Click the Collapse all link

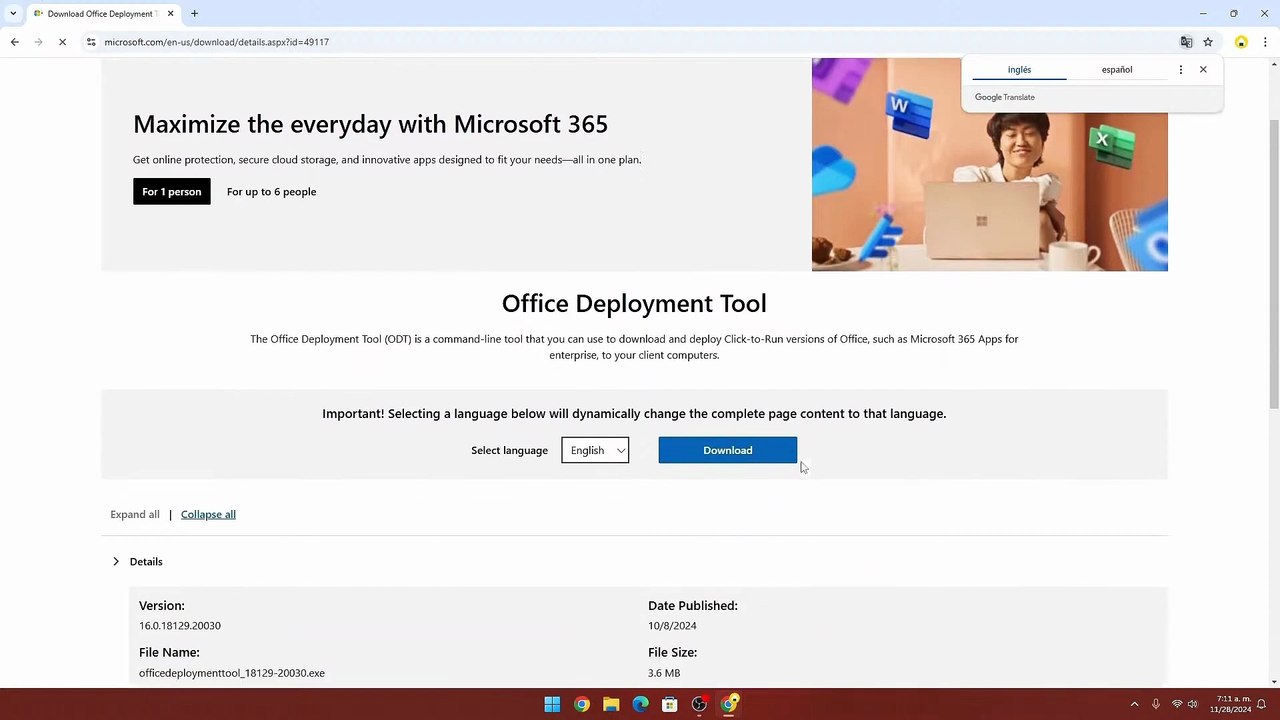[x=208, y=514]
